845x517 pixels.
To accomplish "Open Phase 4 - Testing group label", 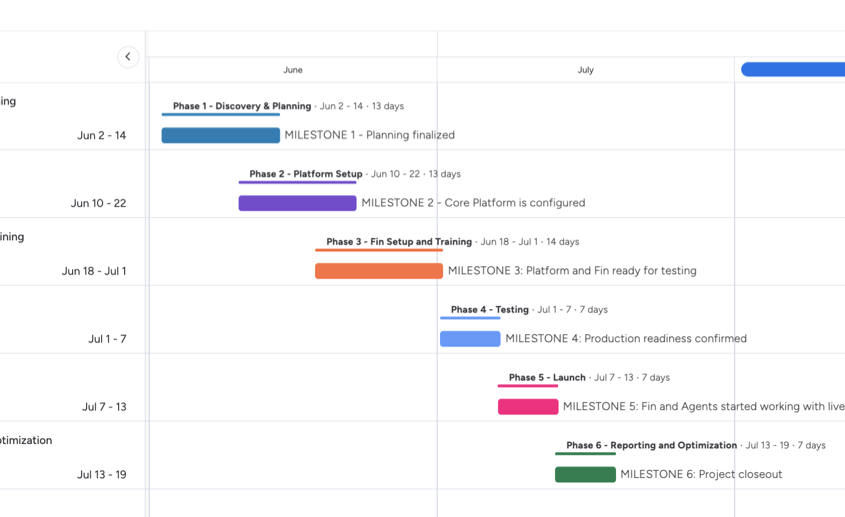I will tap(489, 310).
